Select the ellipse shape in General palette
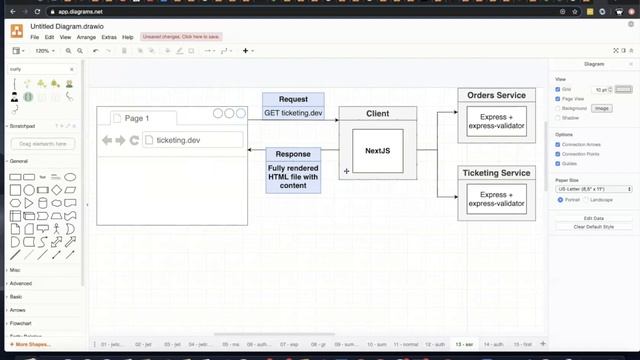Viewport: 640px width, 360px height. (x=70, y=177)
